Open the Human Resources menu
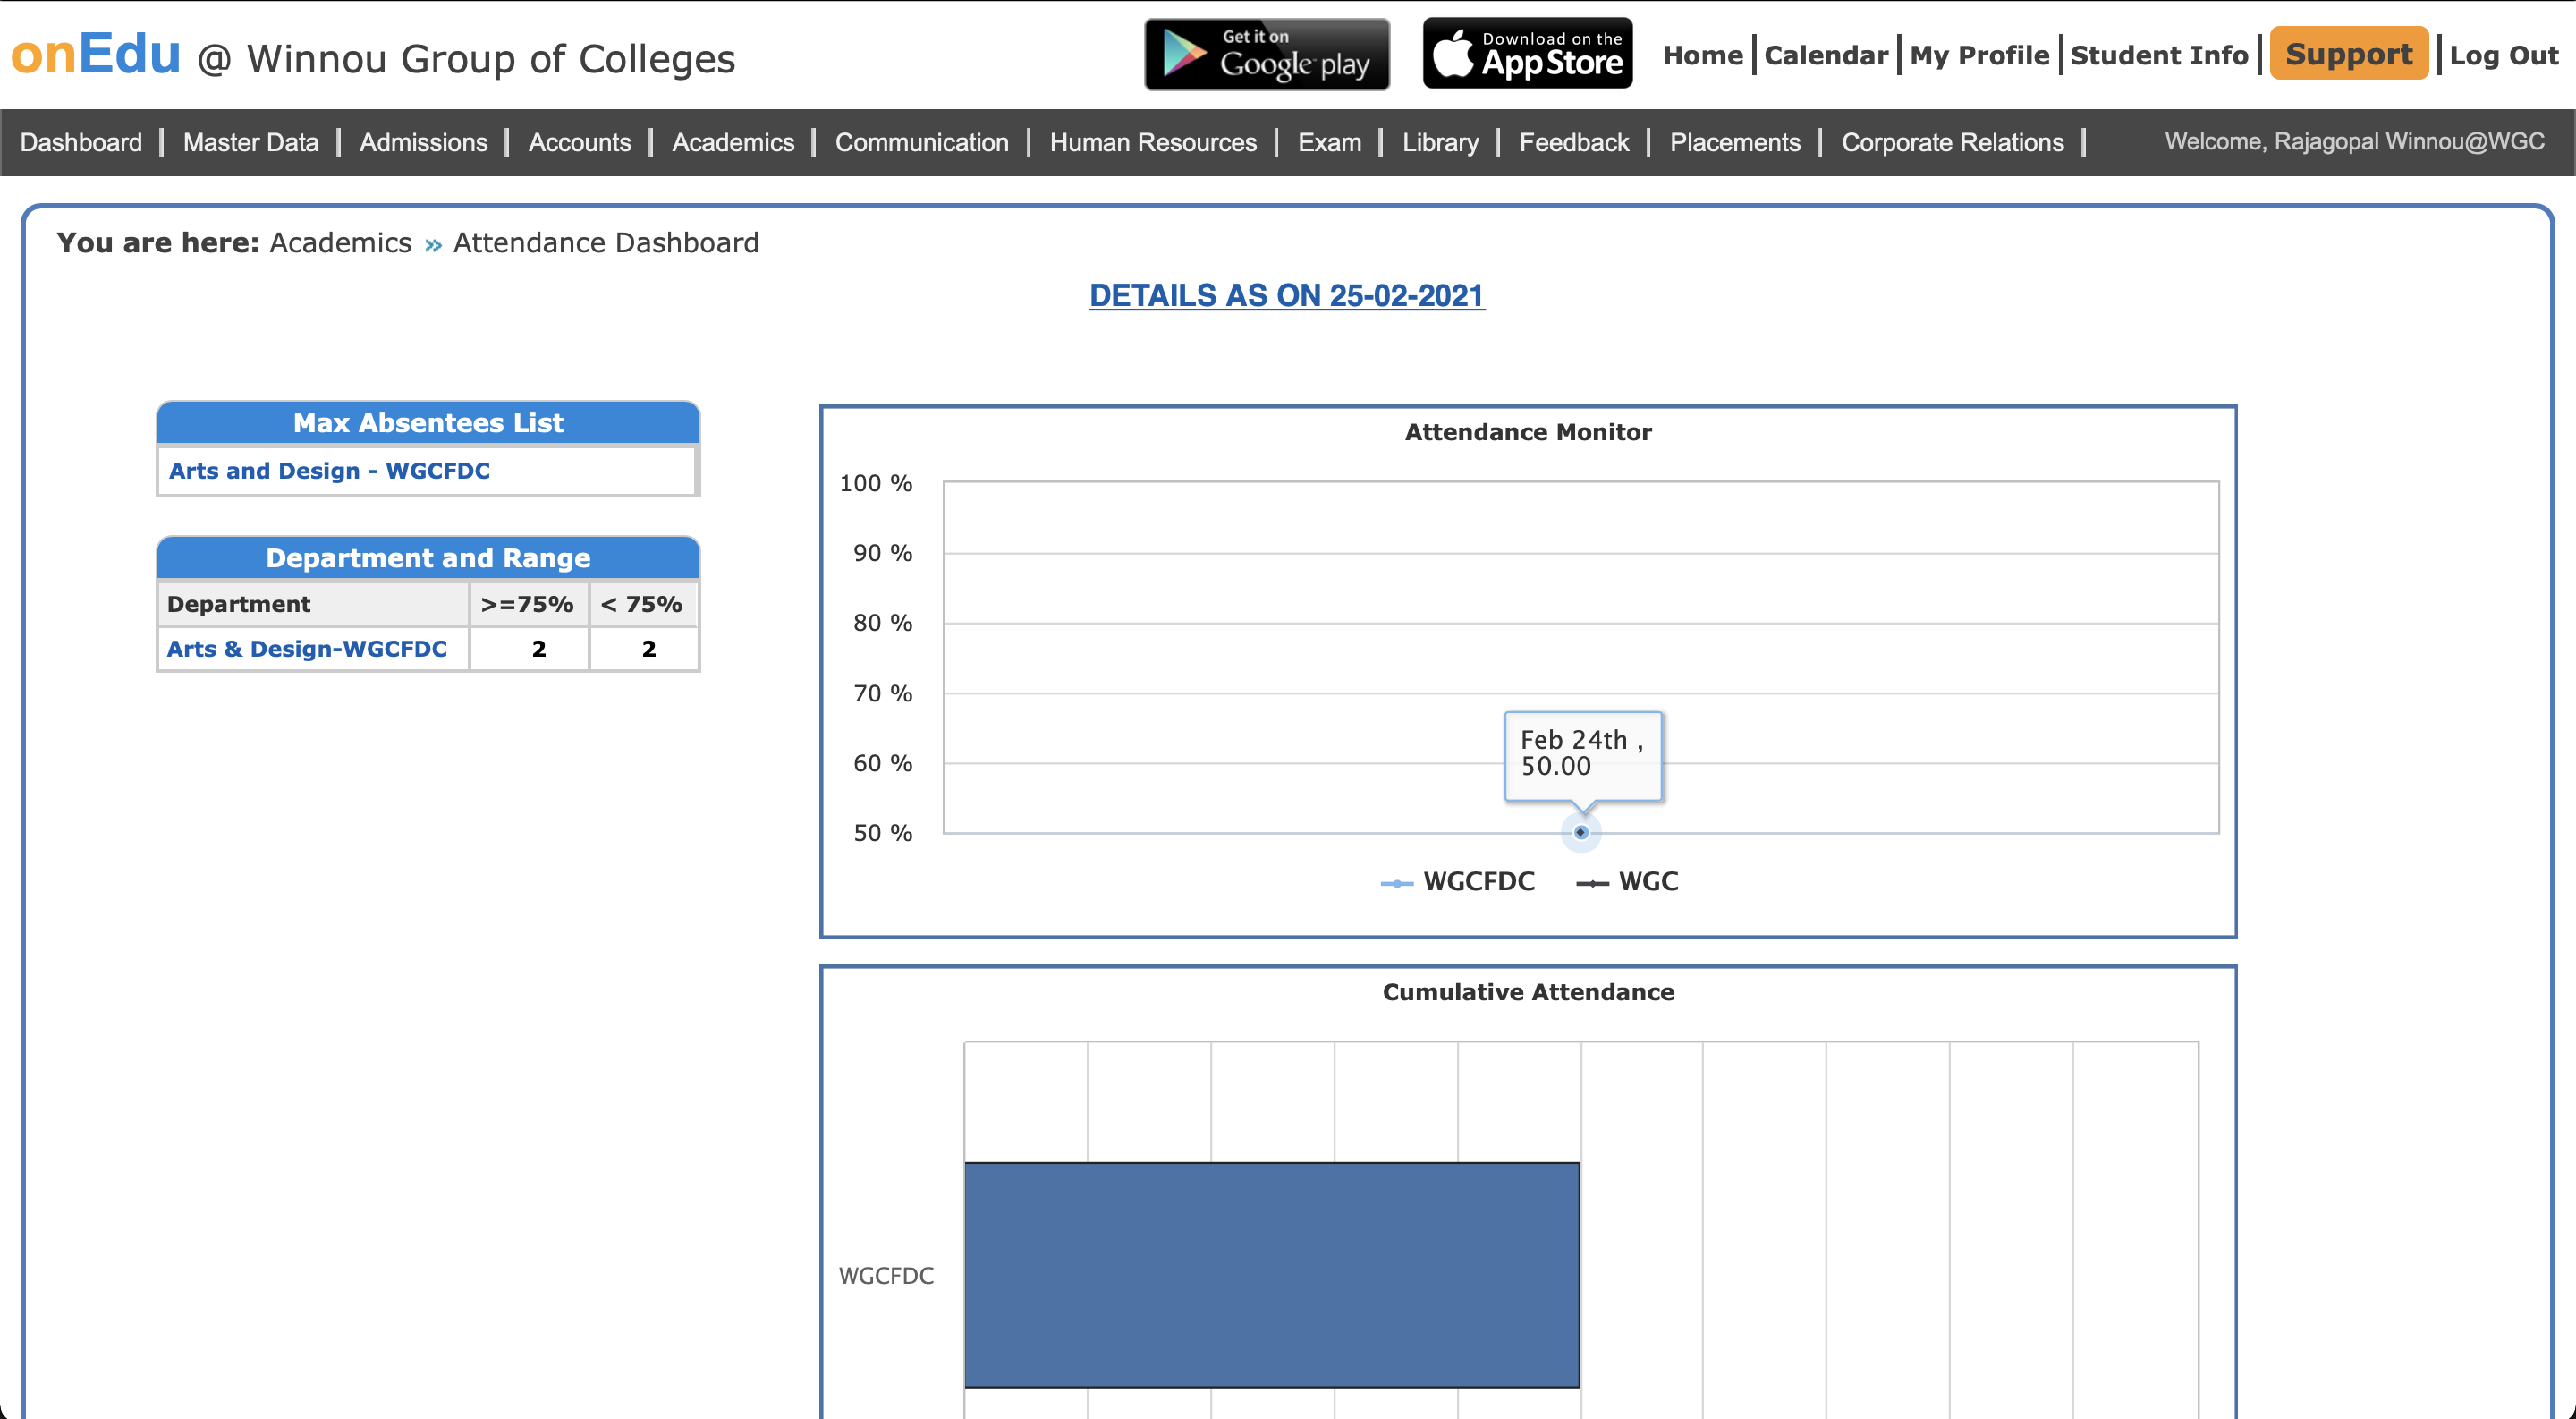This screenshot has height=1419, width=2576. [1152, 142]
